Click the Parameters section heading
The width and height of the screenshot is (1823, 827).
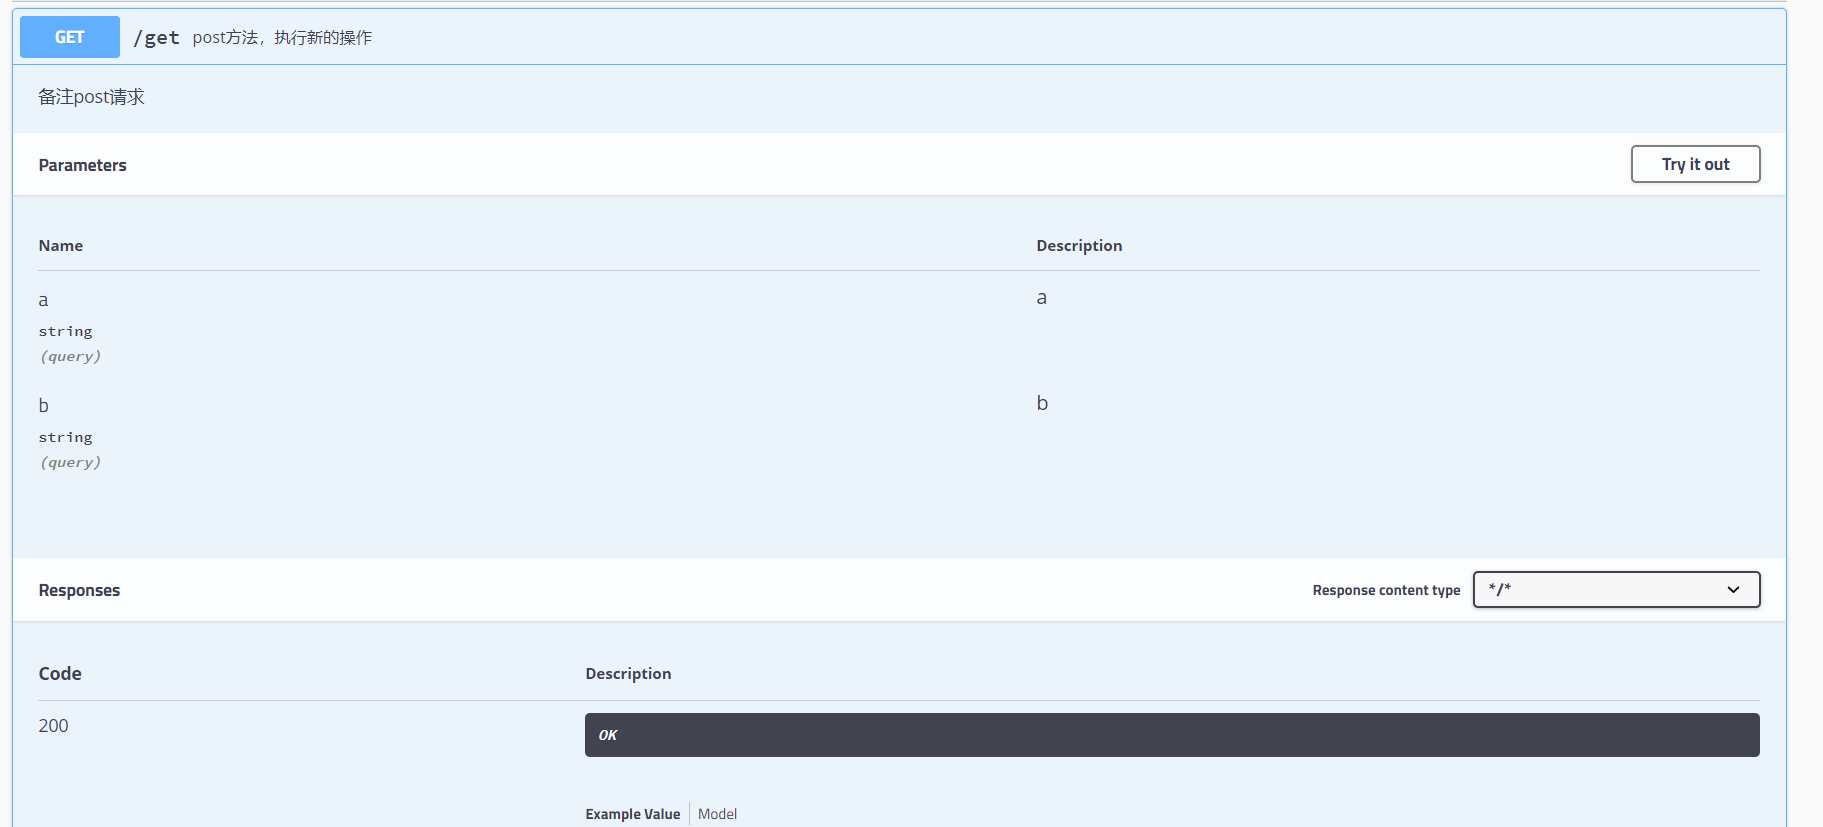(x=83, y=165)
